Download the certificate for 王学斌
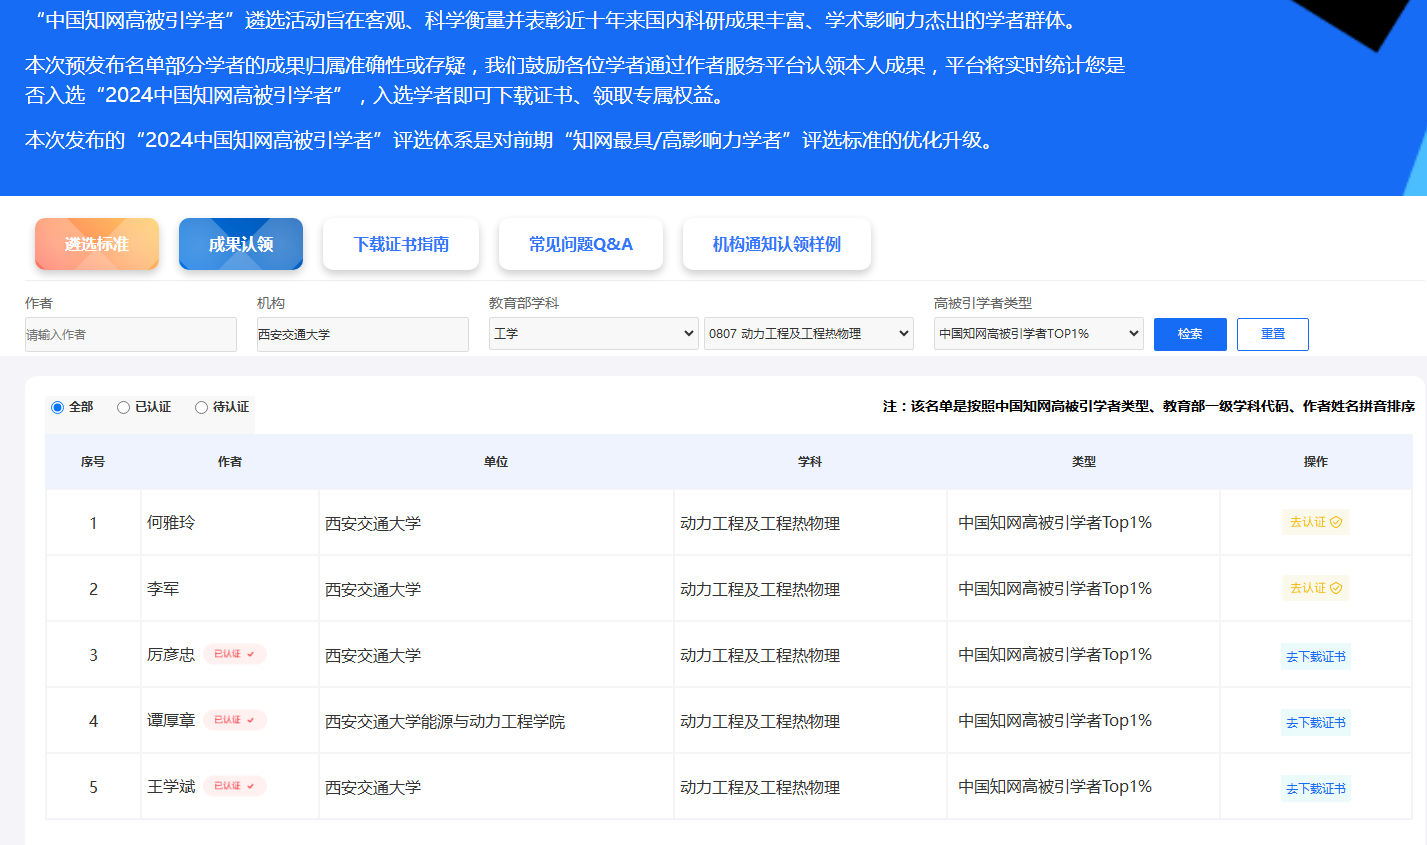1427x845 pixels. [x=1315, y=788]
